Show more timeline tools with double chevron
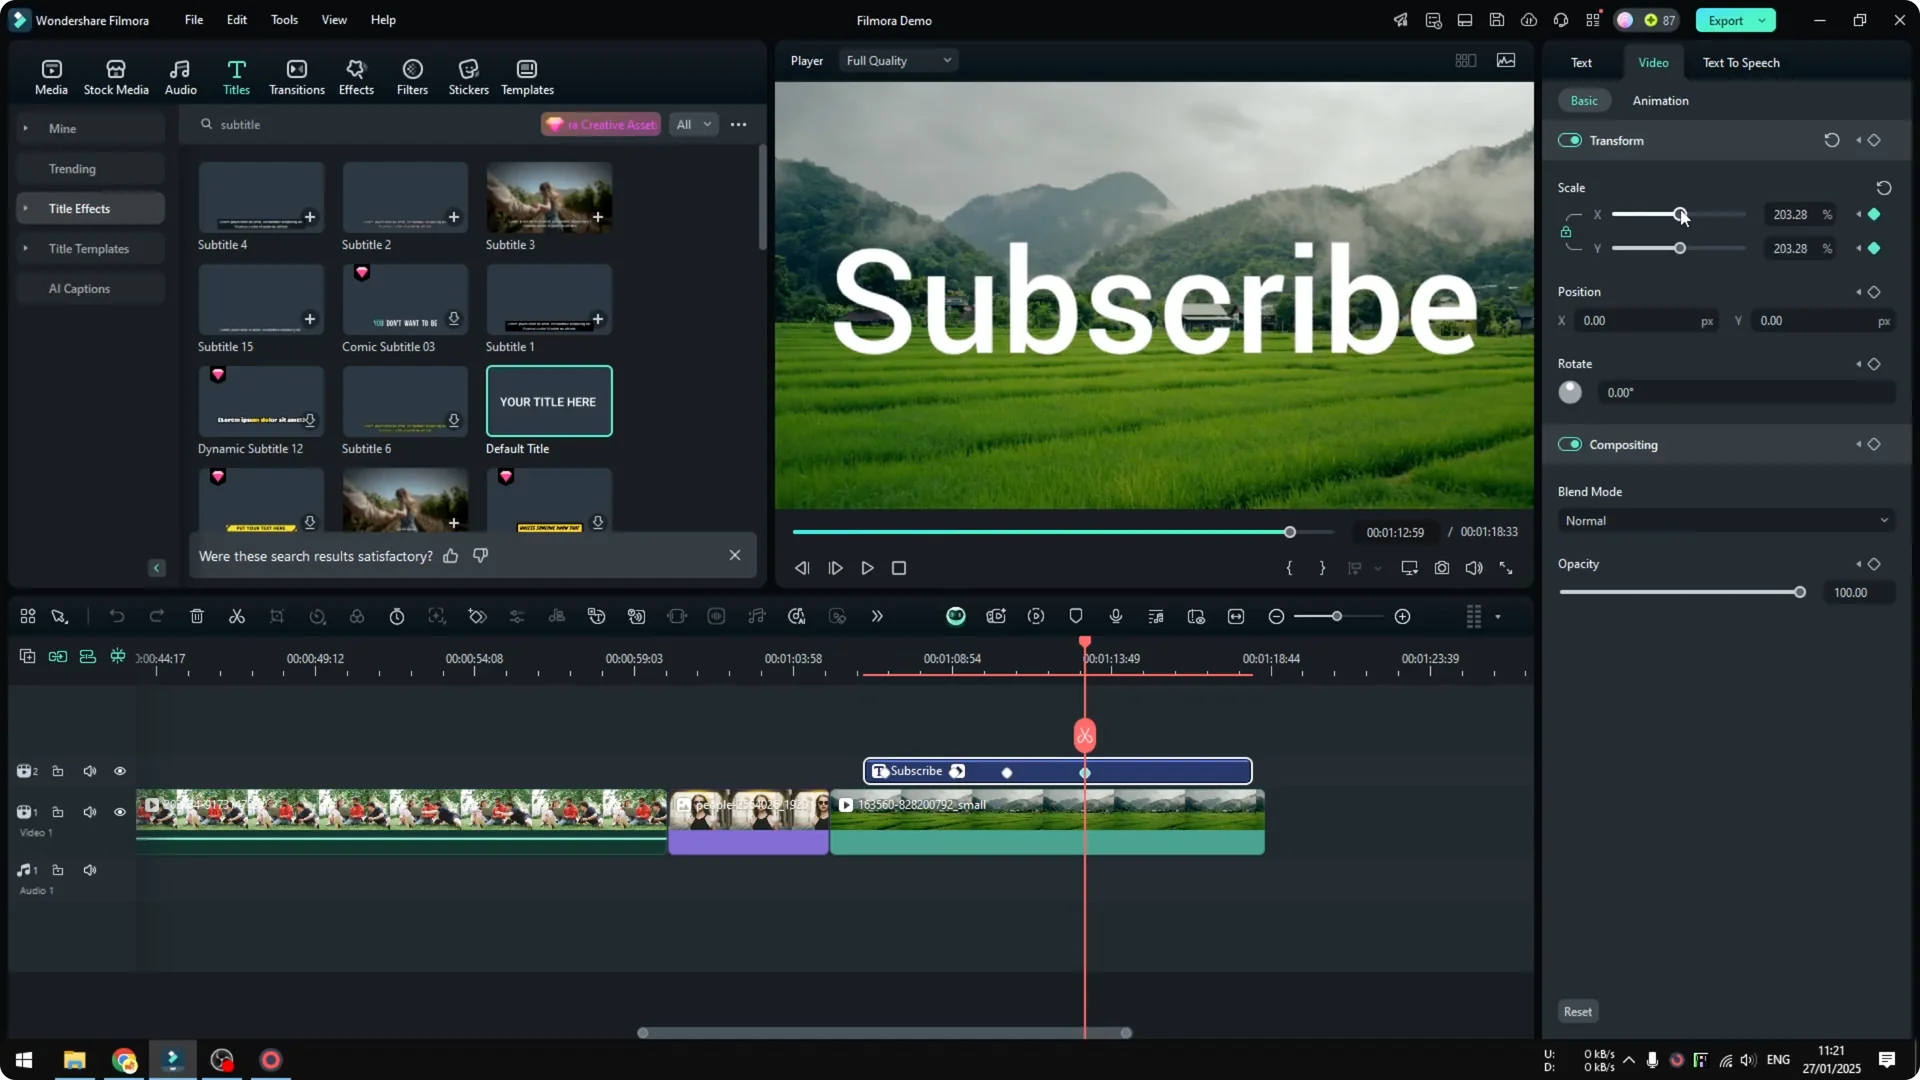The width and height of the screenshot is (1920, 1080). coord(877,617)
